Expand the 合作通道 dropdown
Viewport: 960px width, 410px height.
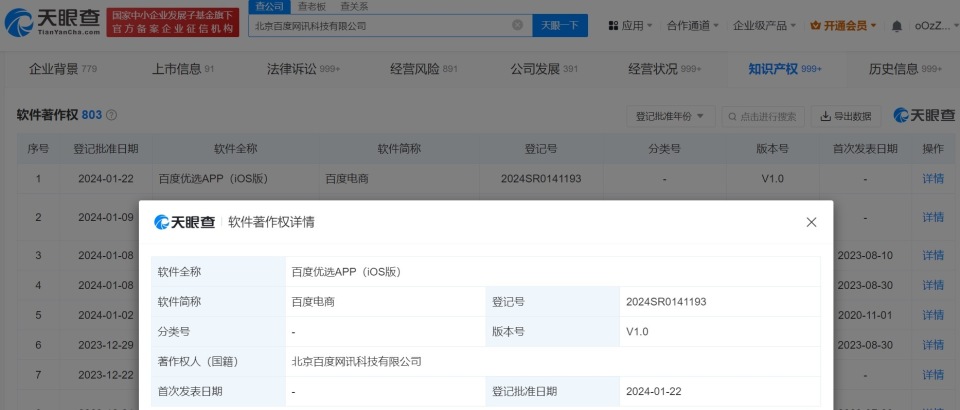tap(692, 26)
